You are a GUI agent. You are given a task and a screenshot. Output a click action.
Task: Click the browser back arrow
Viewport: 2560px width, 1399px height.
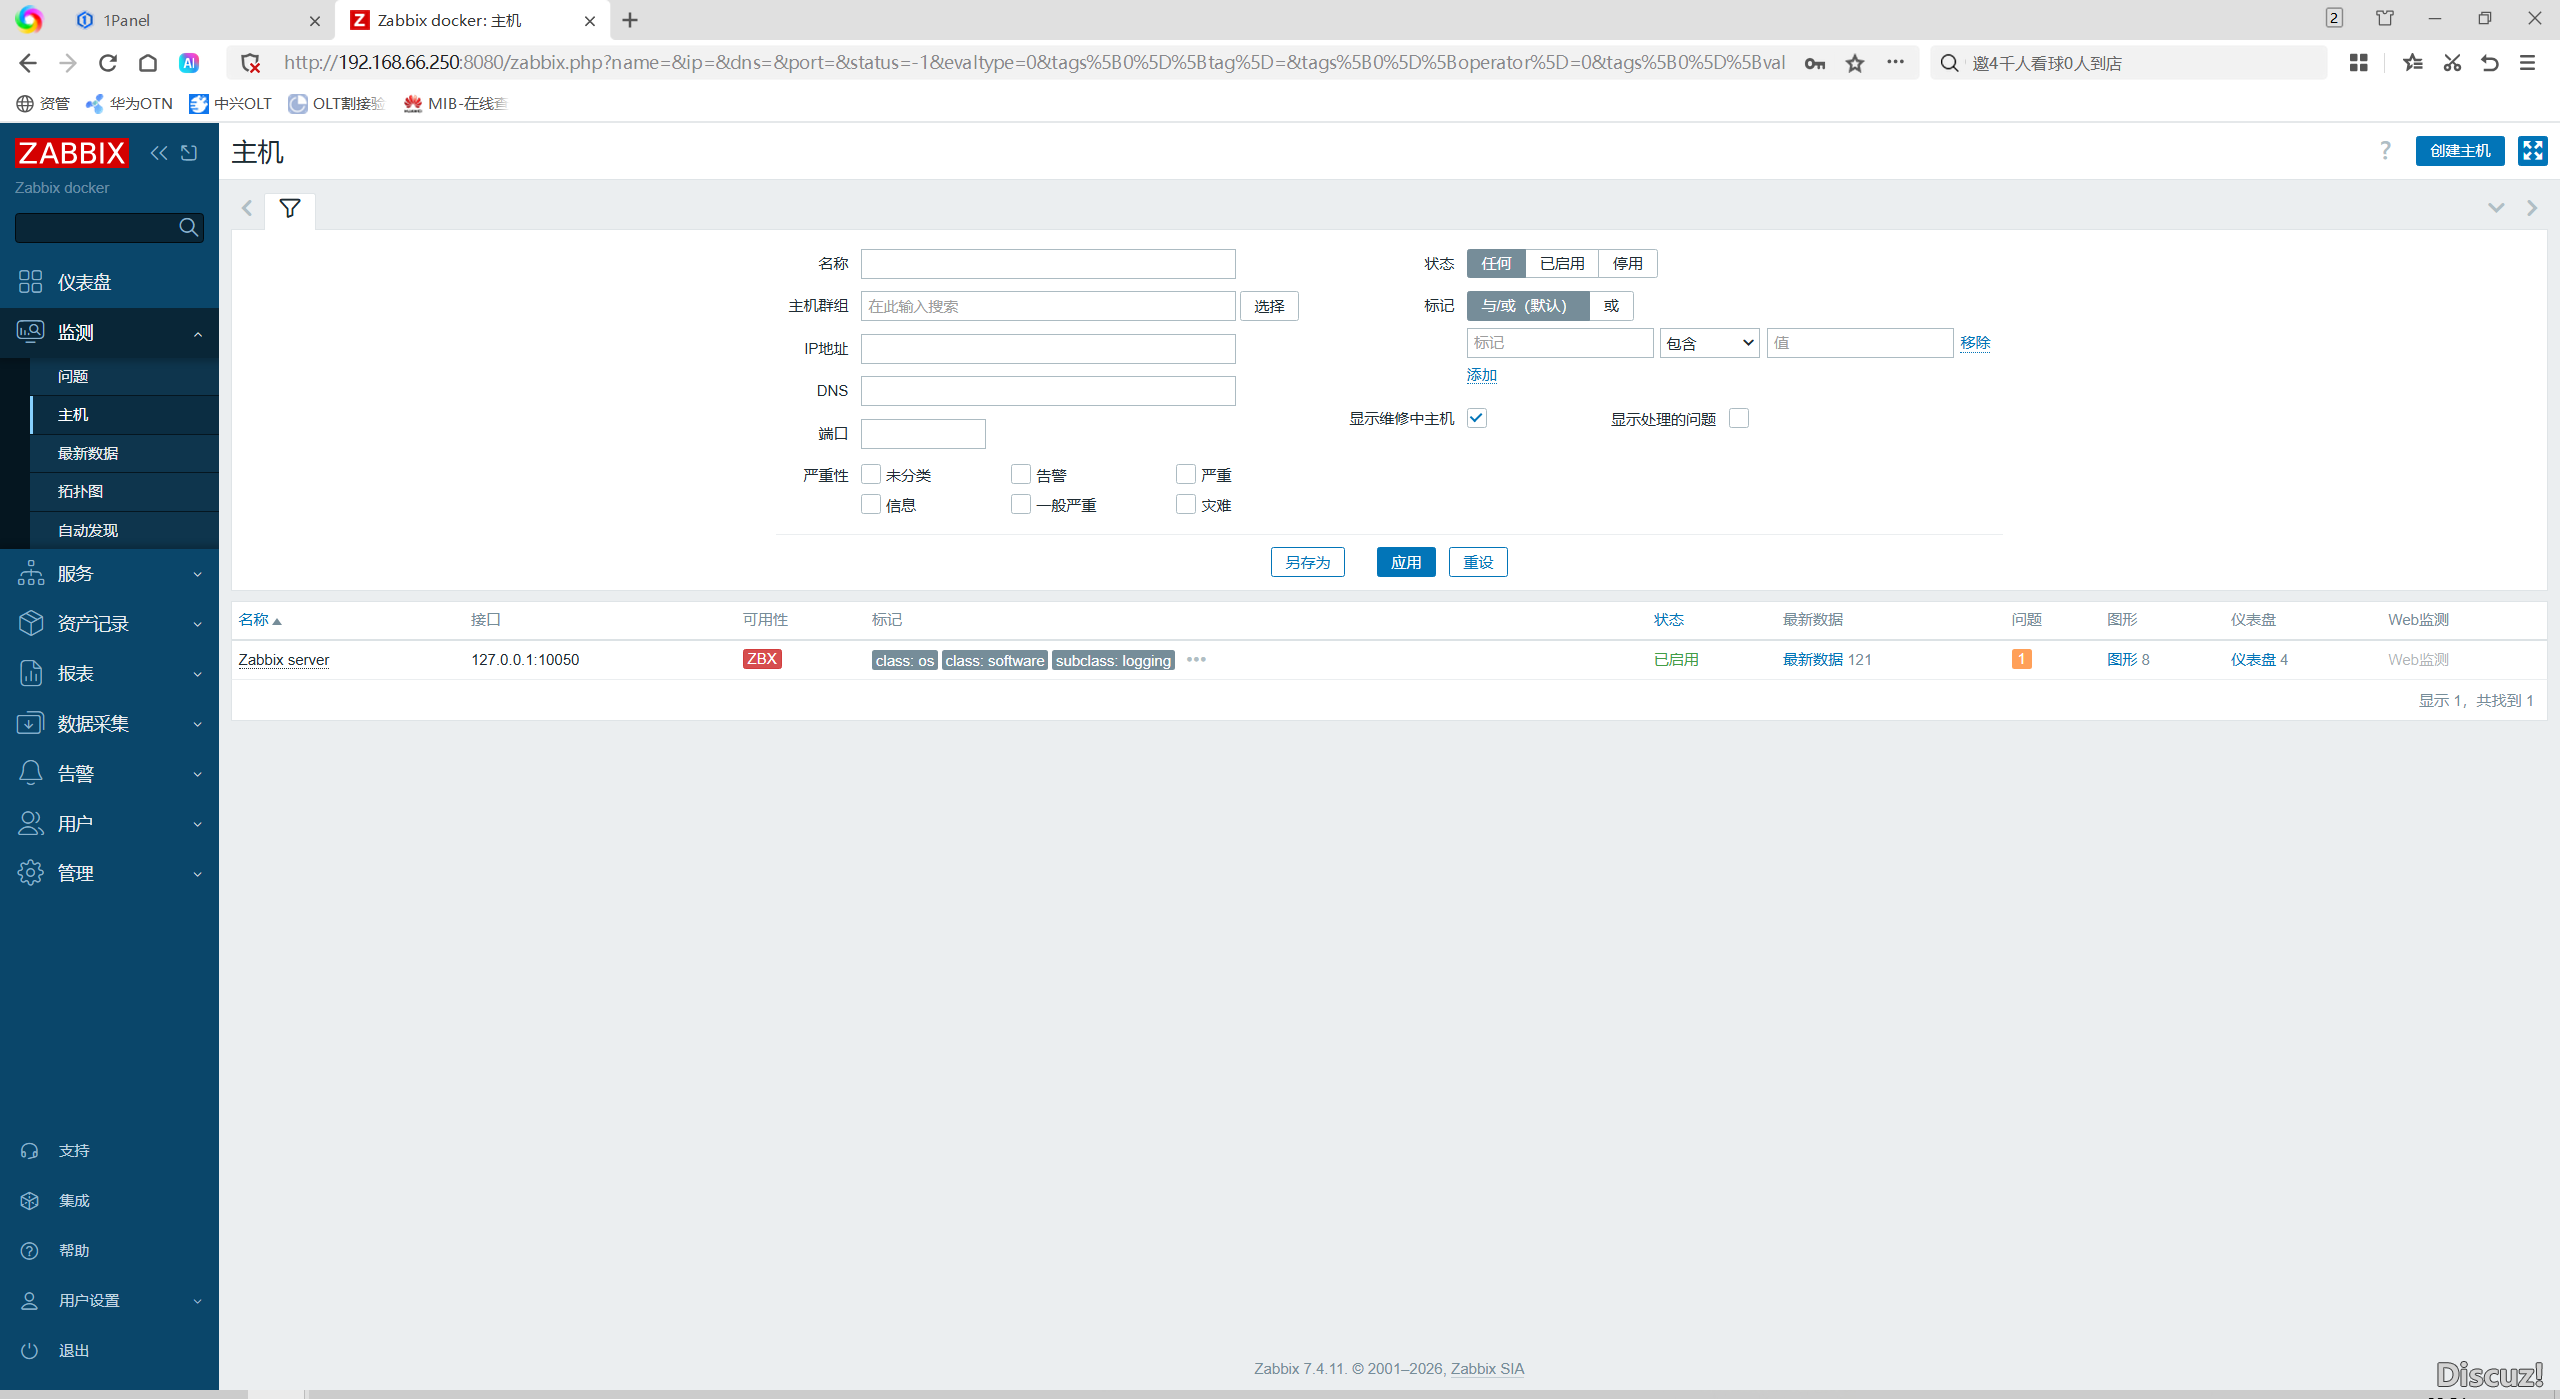(x=28, y=64)
